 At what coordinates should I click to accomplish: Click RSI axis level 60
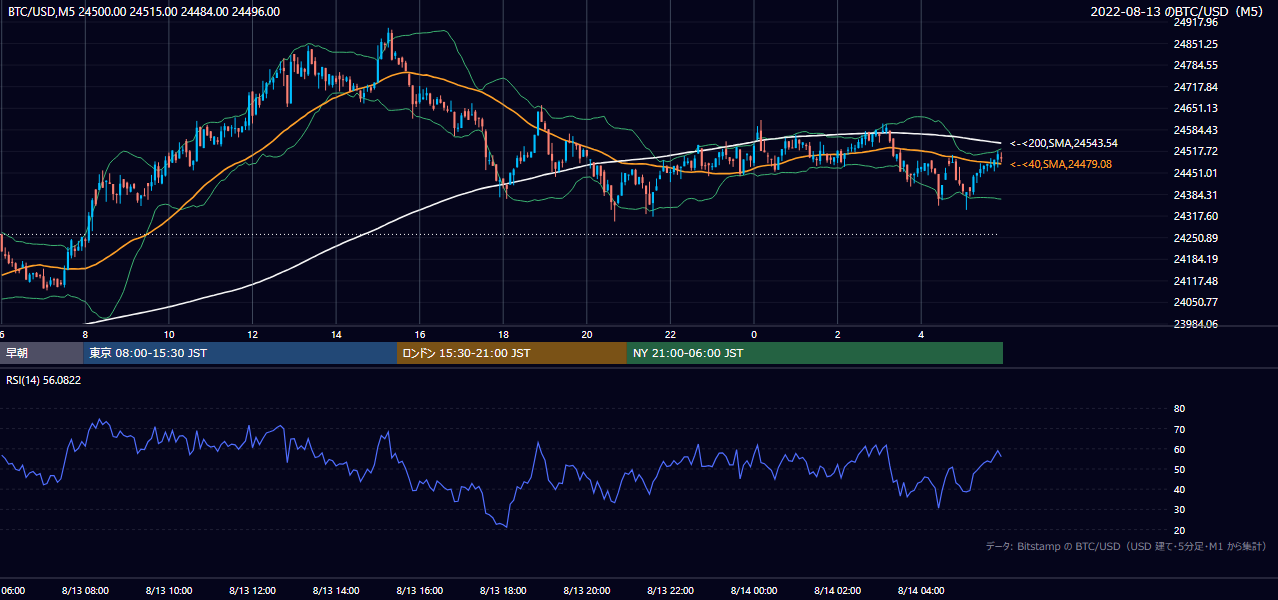pyautogui.click(x=1179, y=449)
